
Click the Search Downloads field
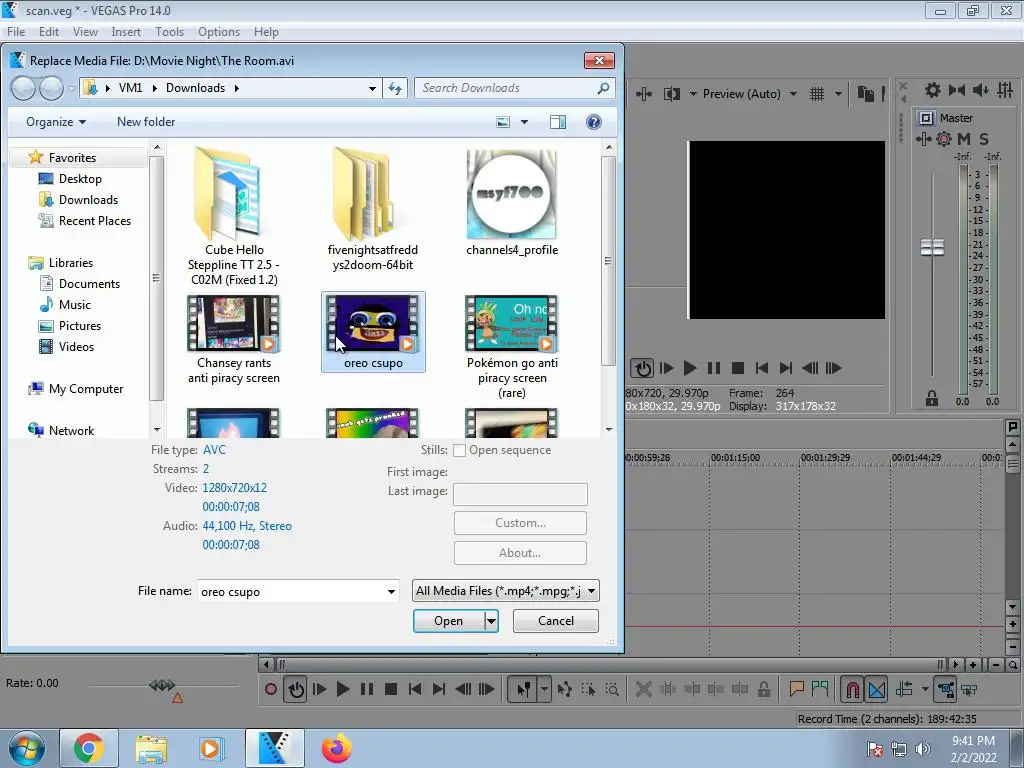pos(514,88)
